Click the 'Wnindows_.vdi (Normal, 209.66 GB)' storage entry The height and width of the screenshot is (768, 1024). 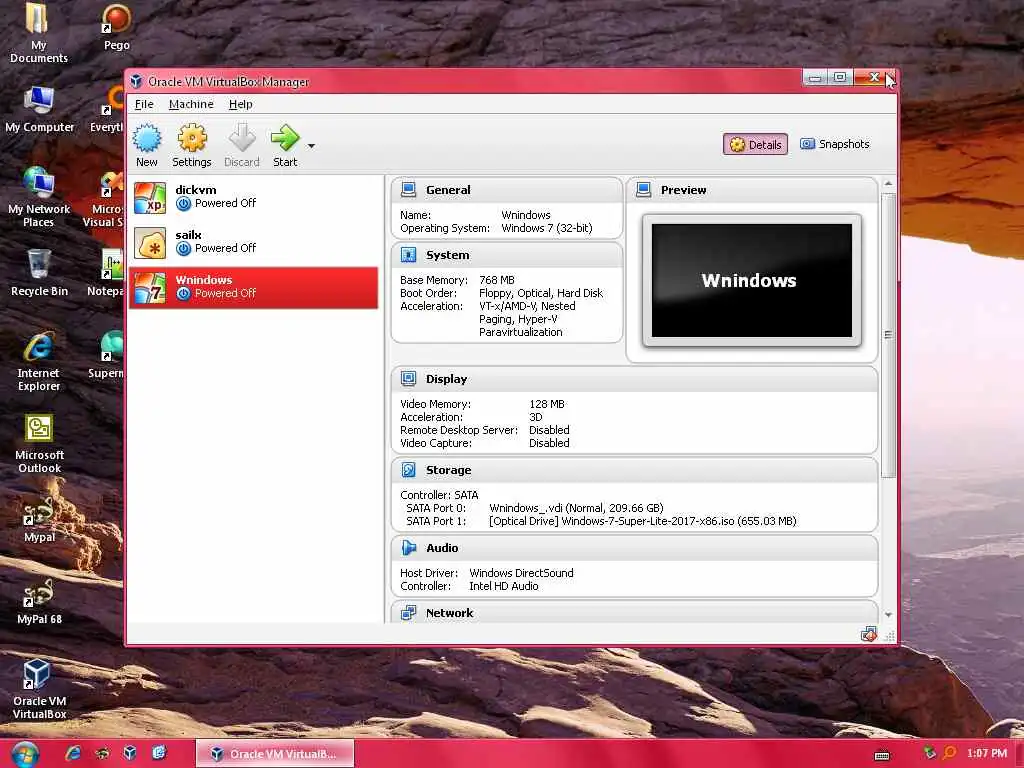point(576,508)
